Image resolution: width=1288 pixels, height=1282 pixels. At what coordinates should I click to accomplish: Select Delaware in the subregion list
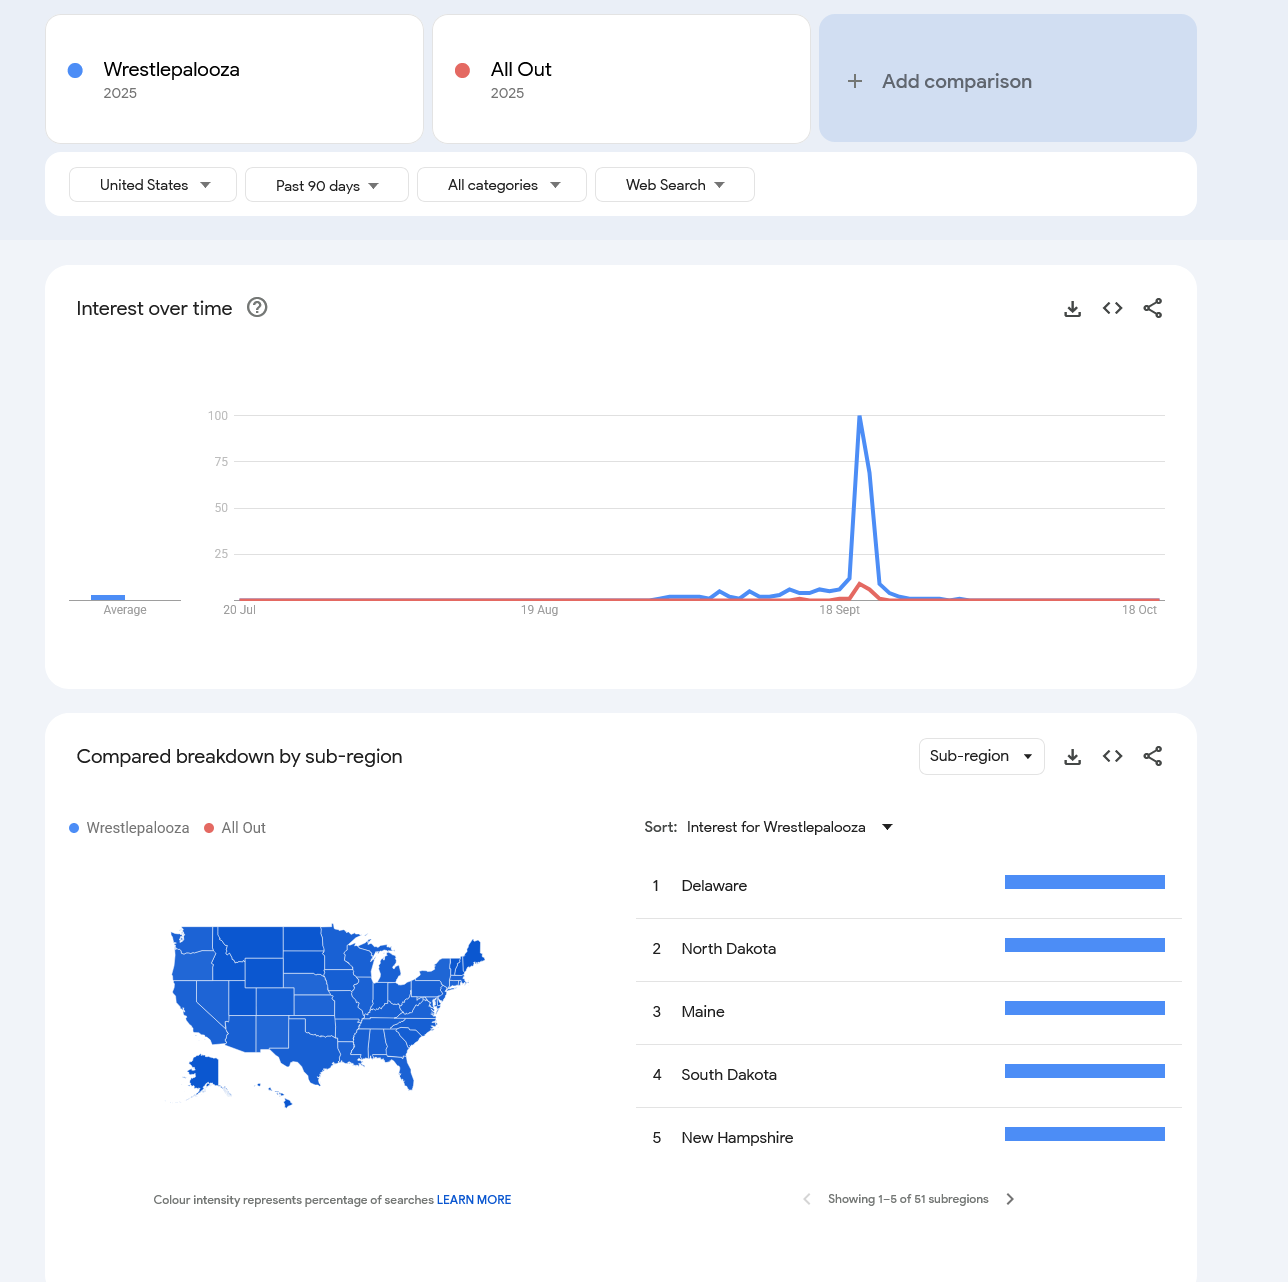(x=714, y=886)
